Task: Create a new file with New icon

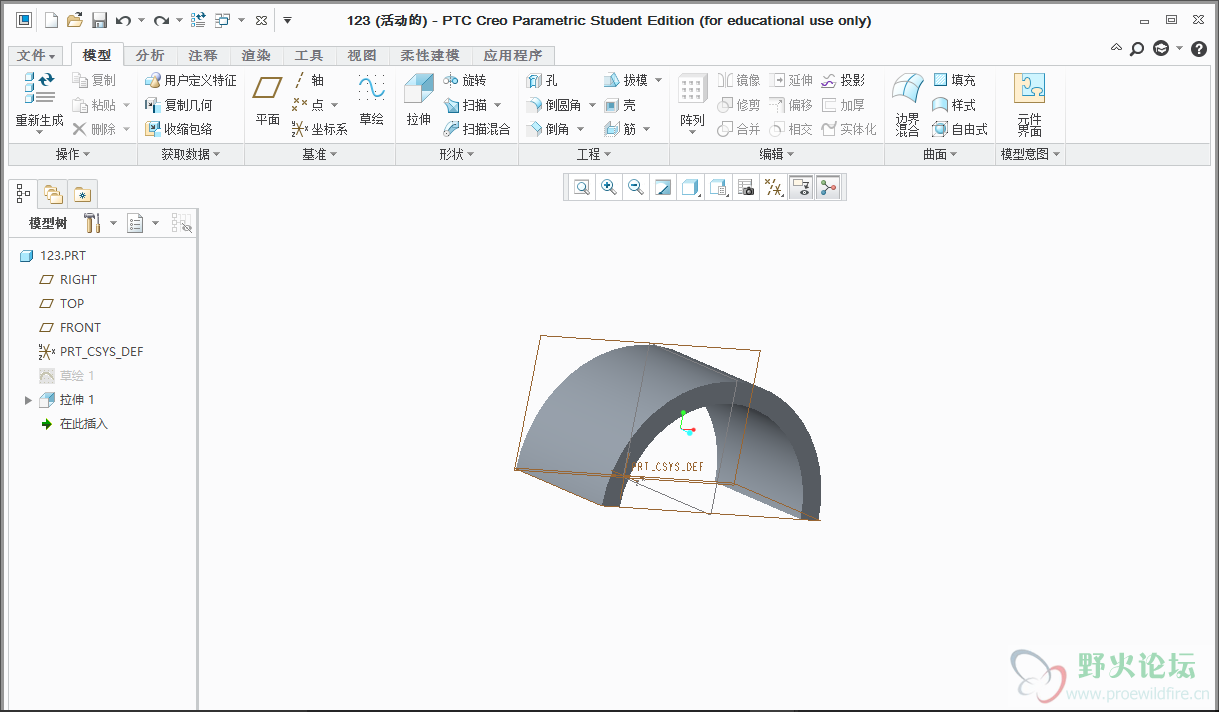Action: [51, 20]
